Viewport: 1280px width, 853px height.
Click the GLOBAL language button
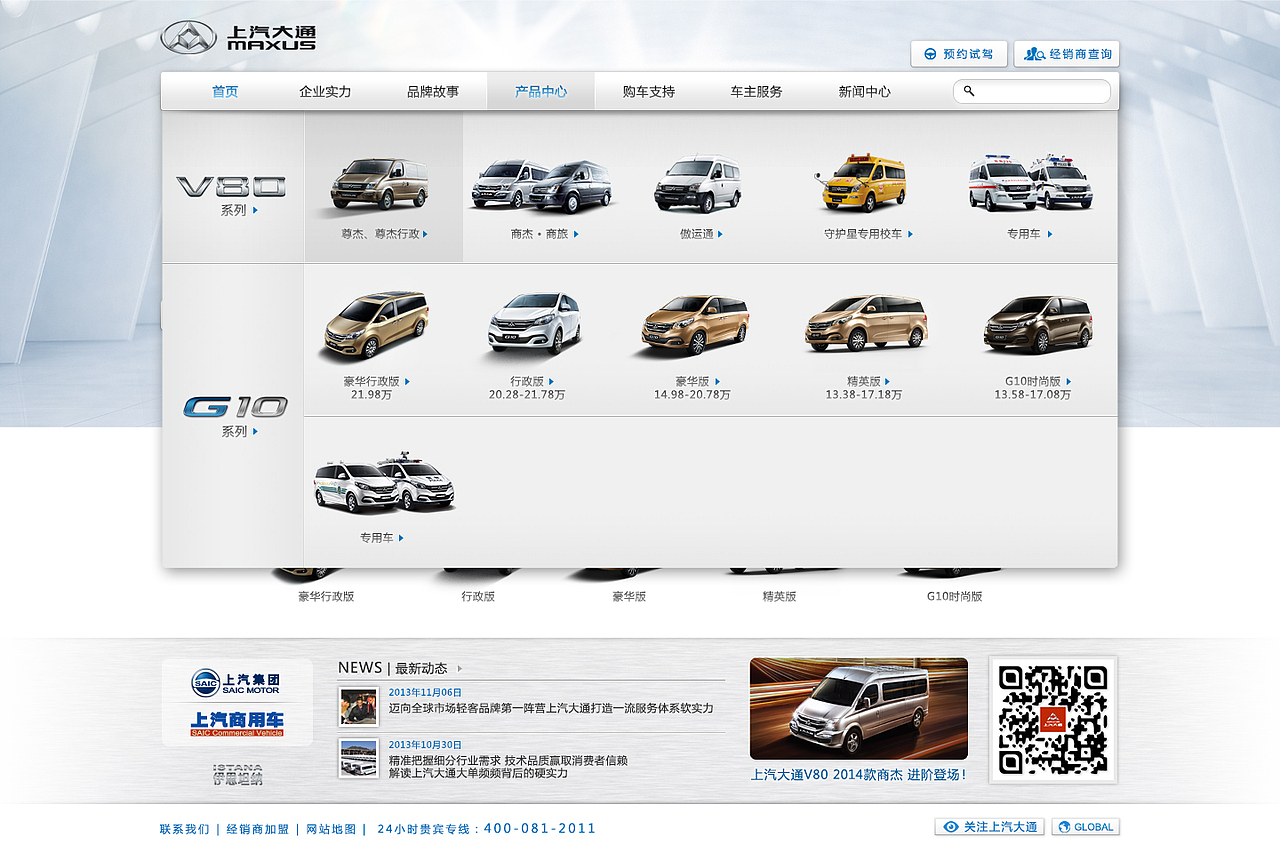point(1086,827)
